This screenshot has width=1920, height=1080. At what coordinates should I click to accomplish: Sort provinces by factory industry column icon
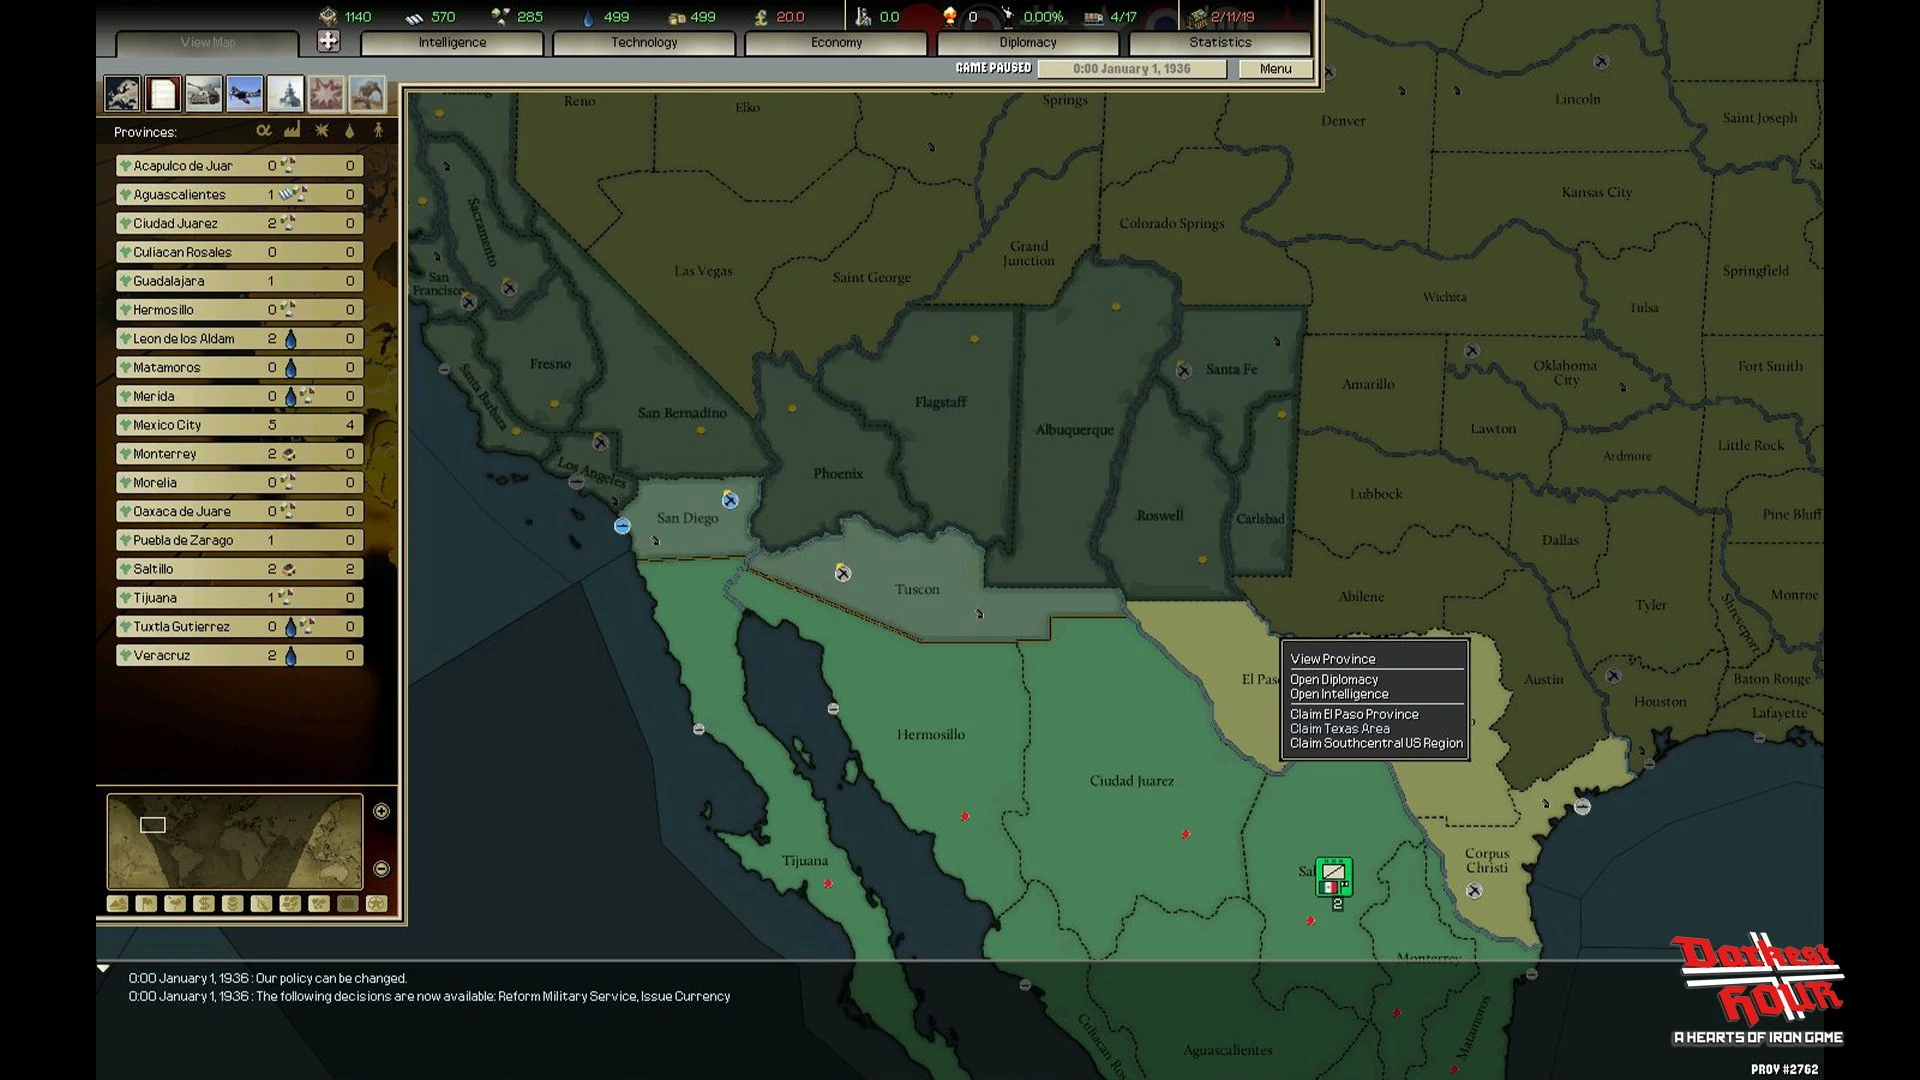(x=292, y=131)
